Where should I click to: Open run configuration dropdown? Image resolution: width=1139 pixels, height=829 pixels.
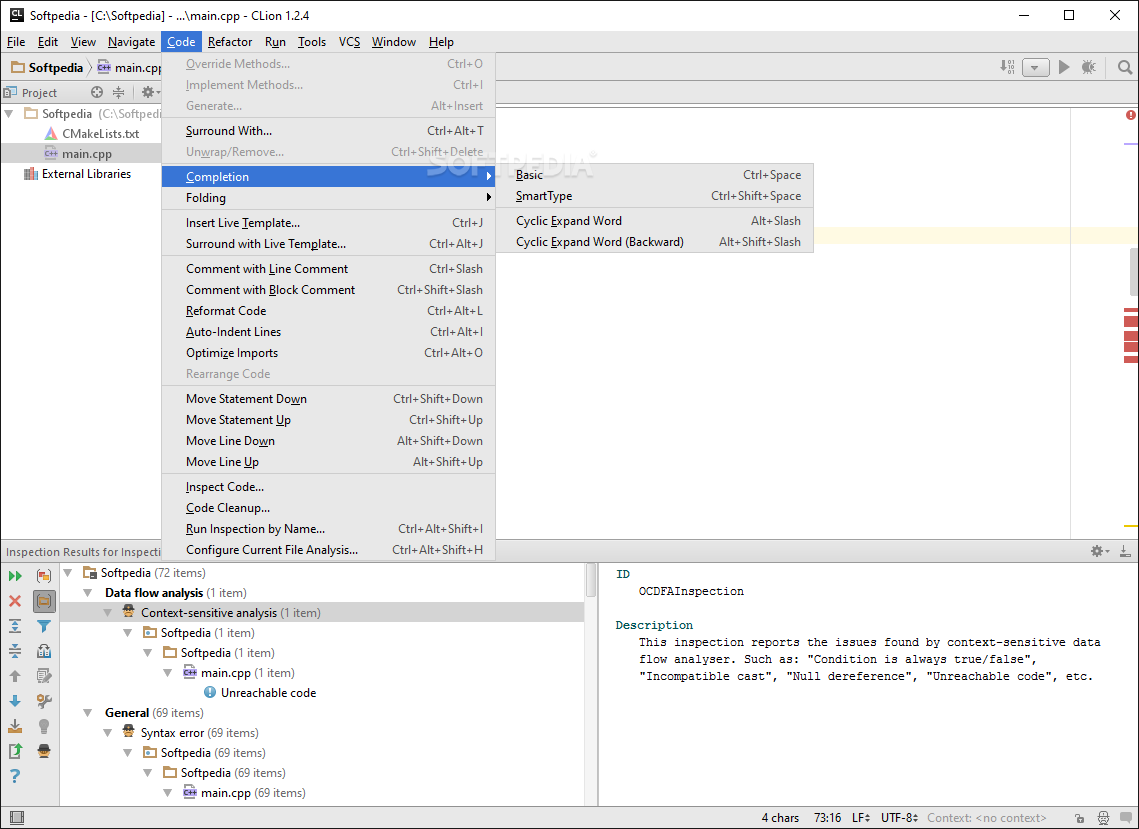coord(1035,68)
